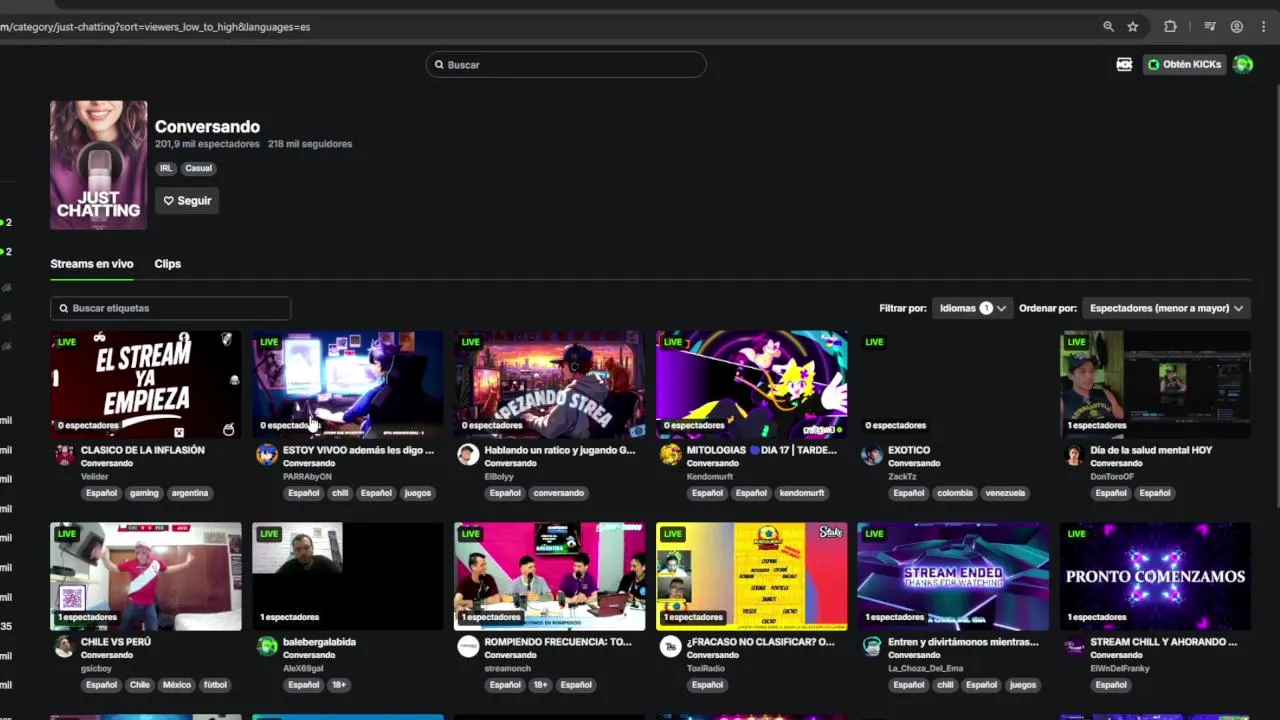Switch to Streams en vivo tab
1280x720 pixels.
click(92, 264)
